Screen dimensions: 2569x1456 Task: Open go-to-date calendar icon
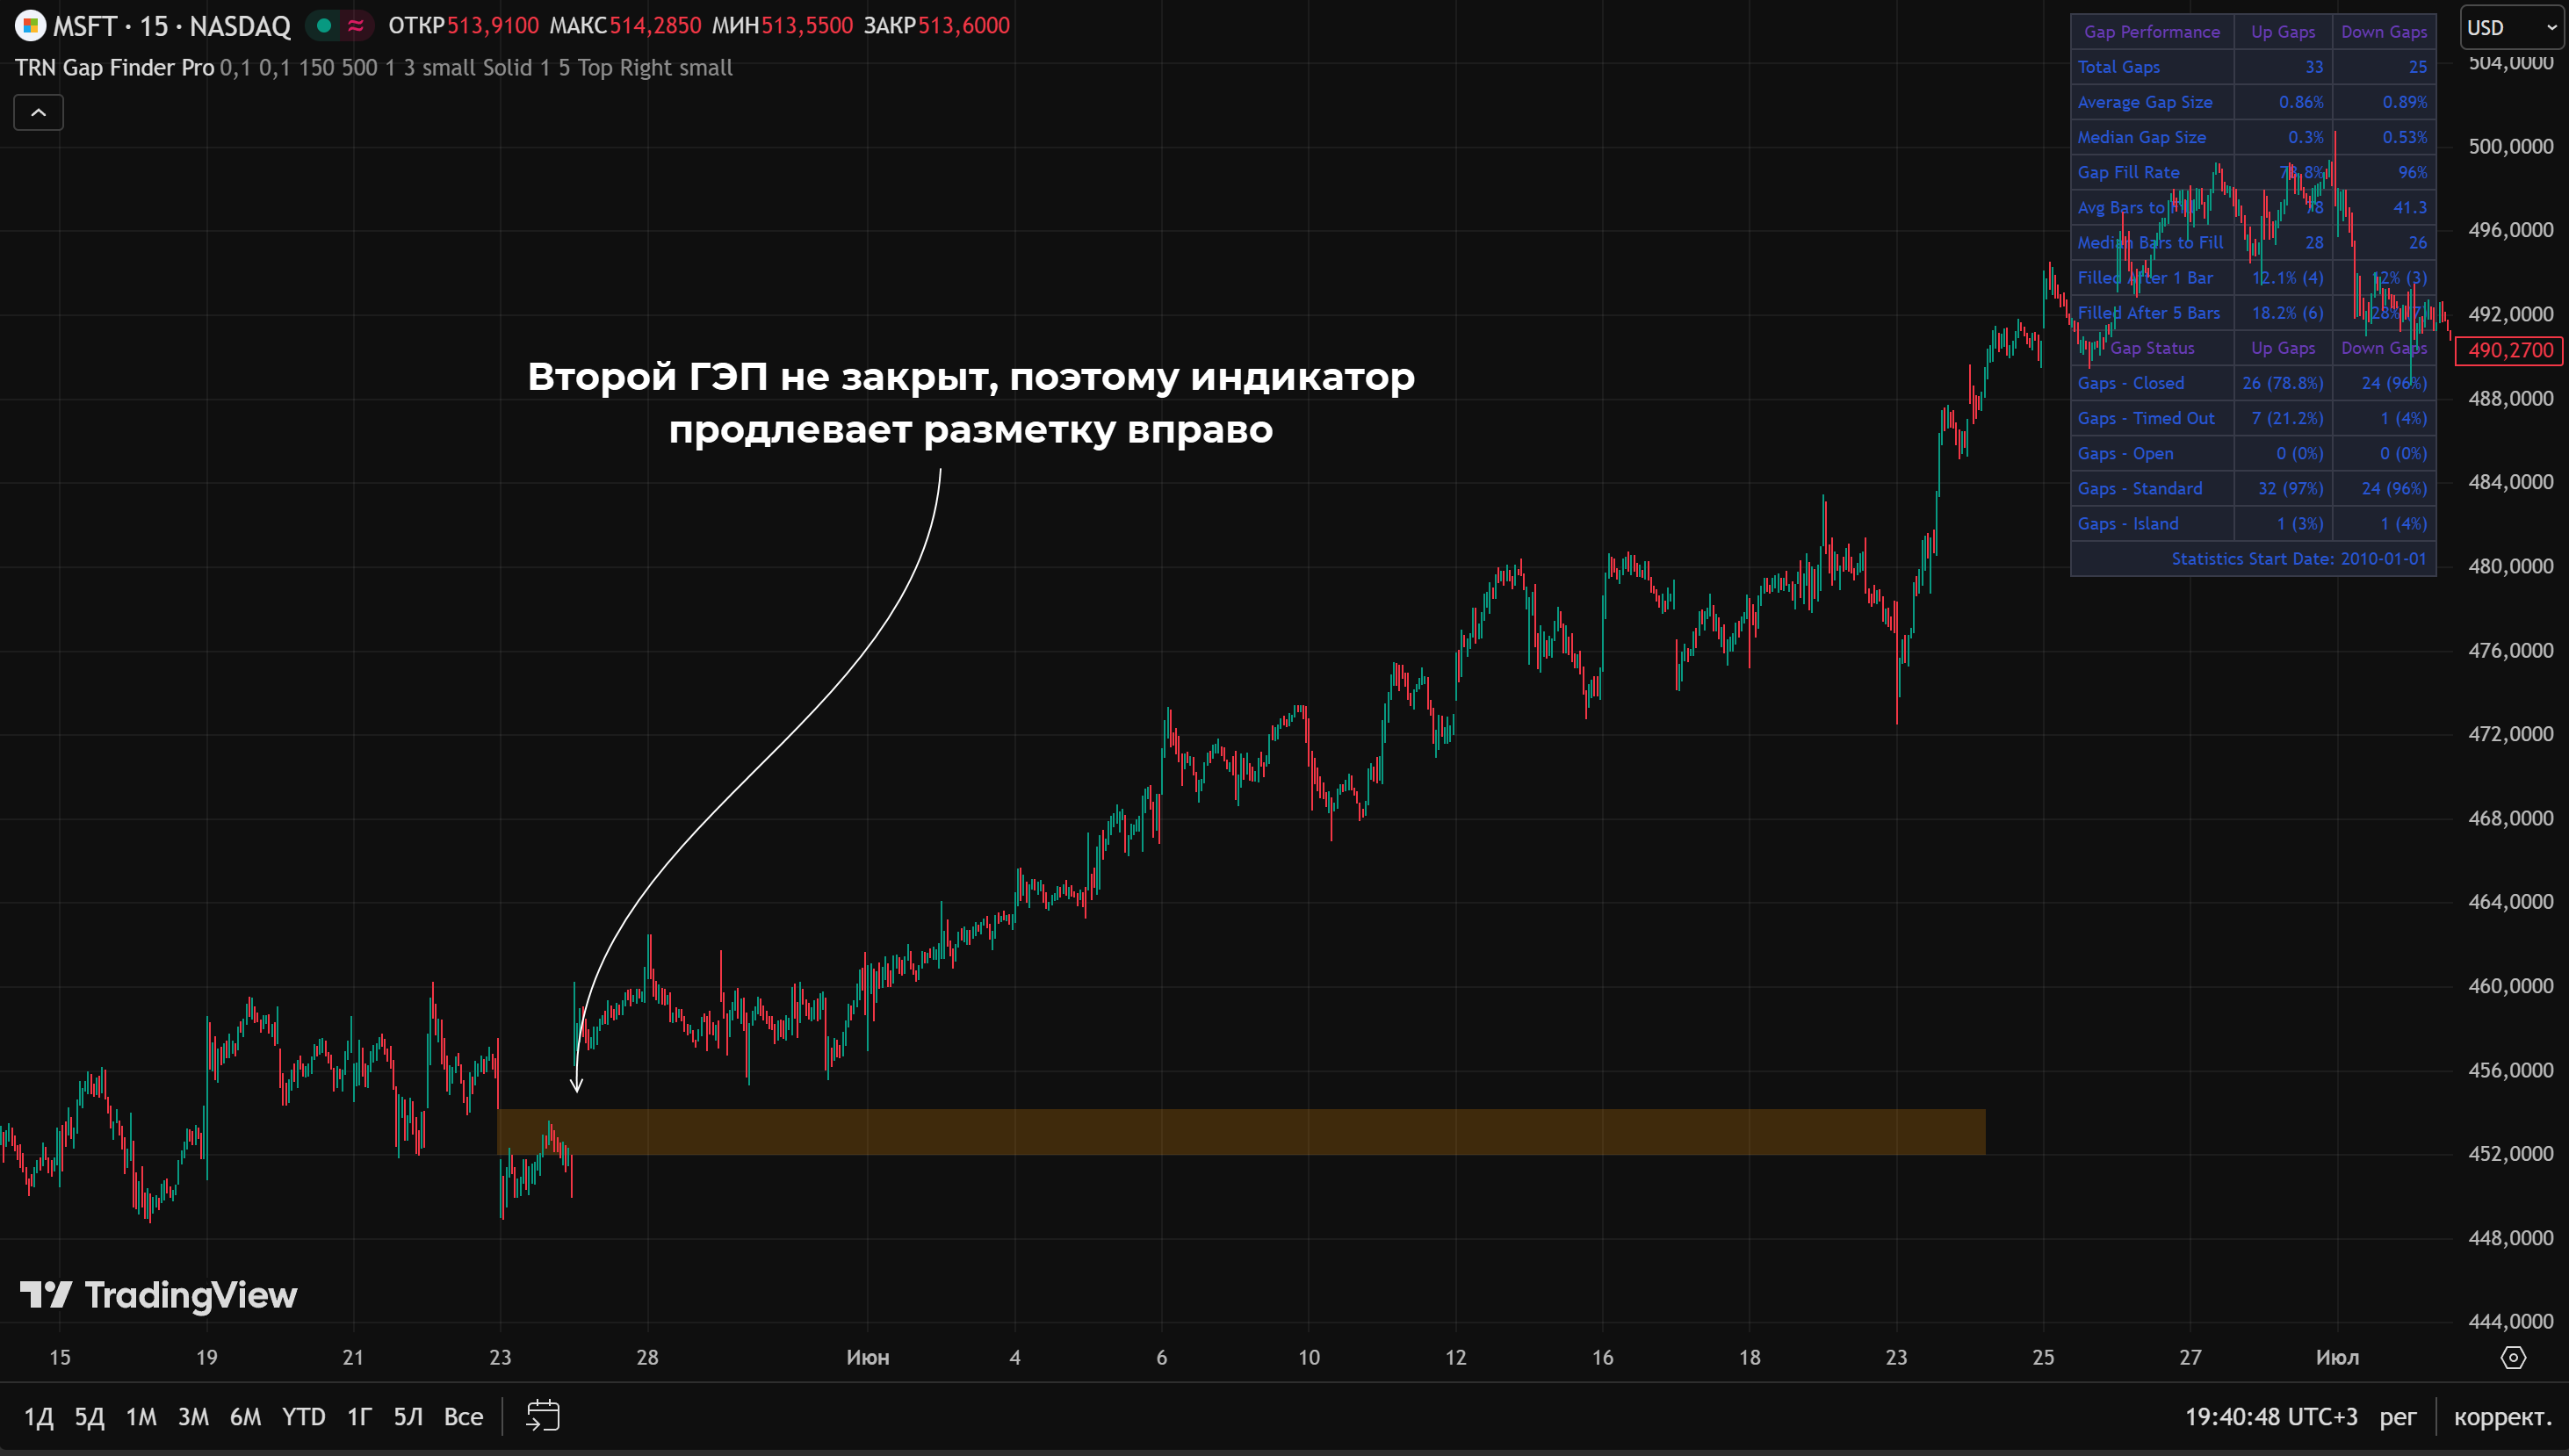(543, 1416)
